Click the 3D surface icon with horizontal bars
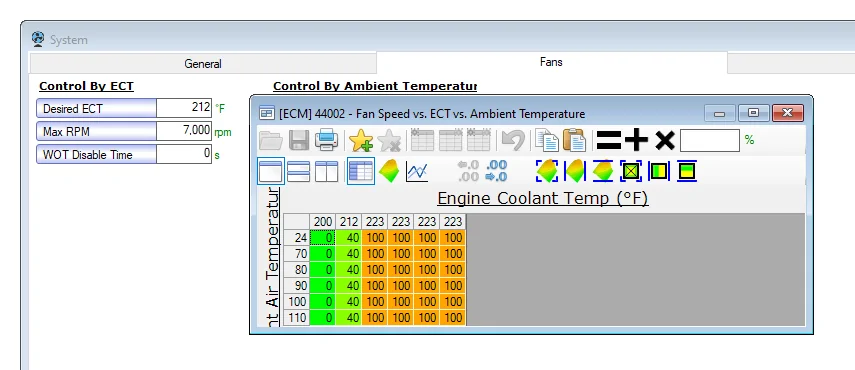Screen dimensions: 855x370 [x=603, y=171]
